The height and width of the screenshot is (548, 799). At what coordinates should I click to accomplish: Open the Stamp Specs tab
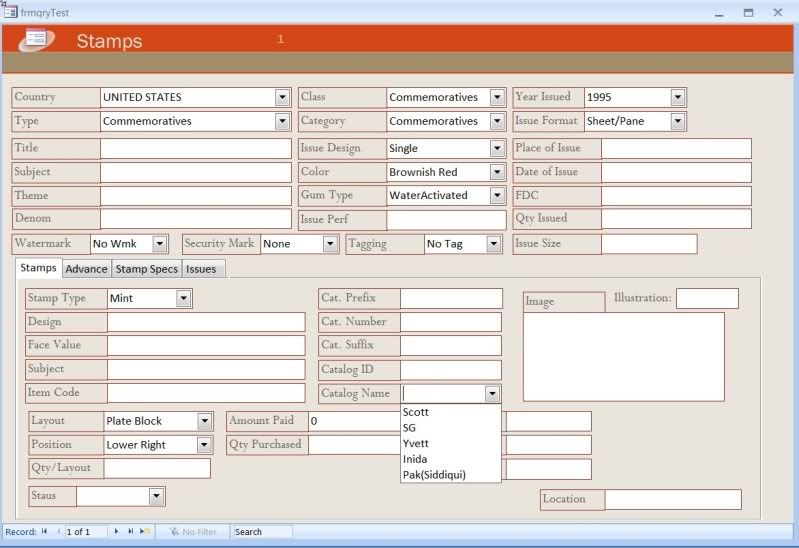click(146, 269)
